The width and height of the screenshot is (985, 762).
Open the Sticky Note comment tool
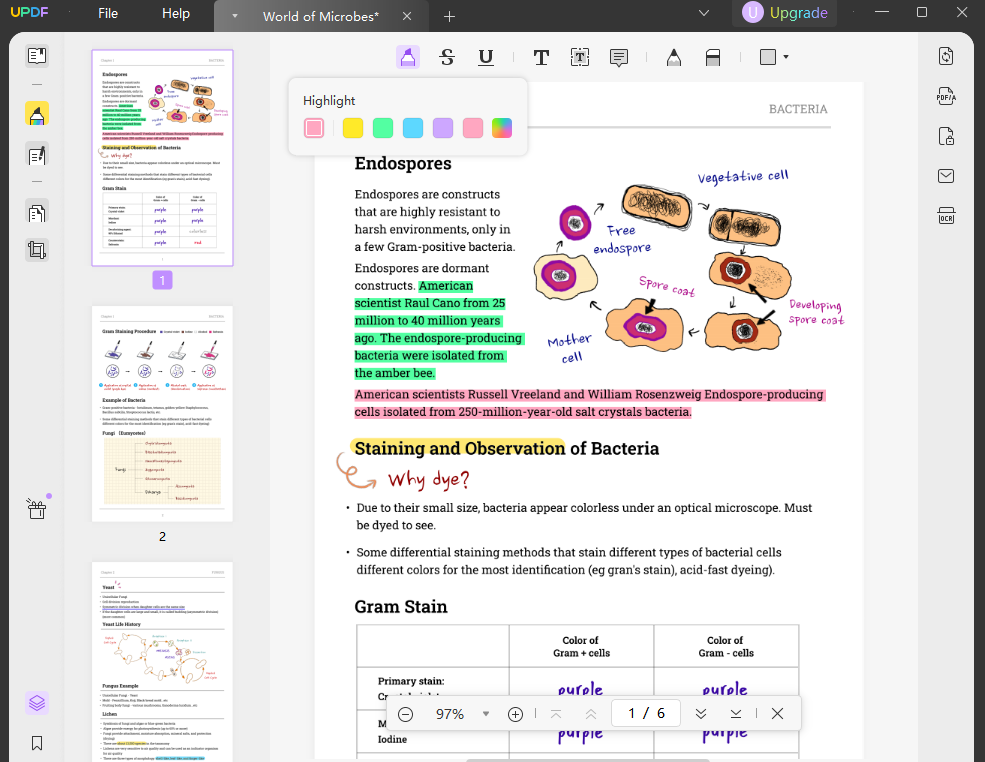pyautogui.click(x=619, y=57)
